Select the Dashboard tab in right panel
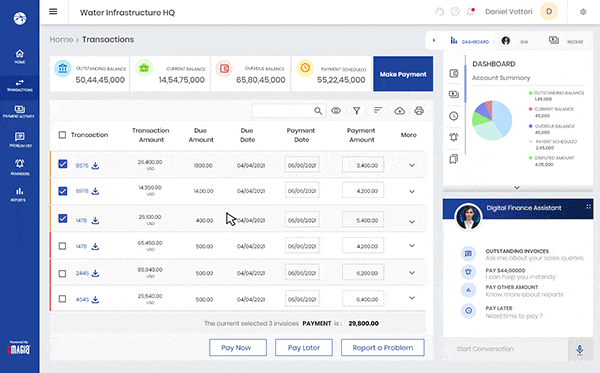 470,41
